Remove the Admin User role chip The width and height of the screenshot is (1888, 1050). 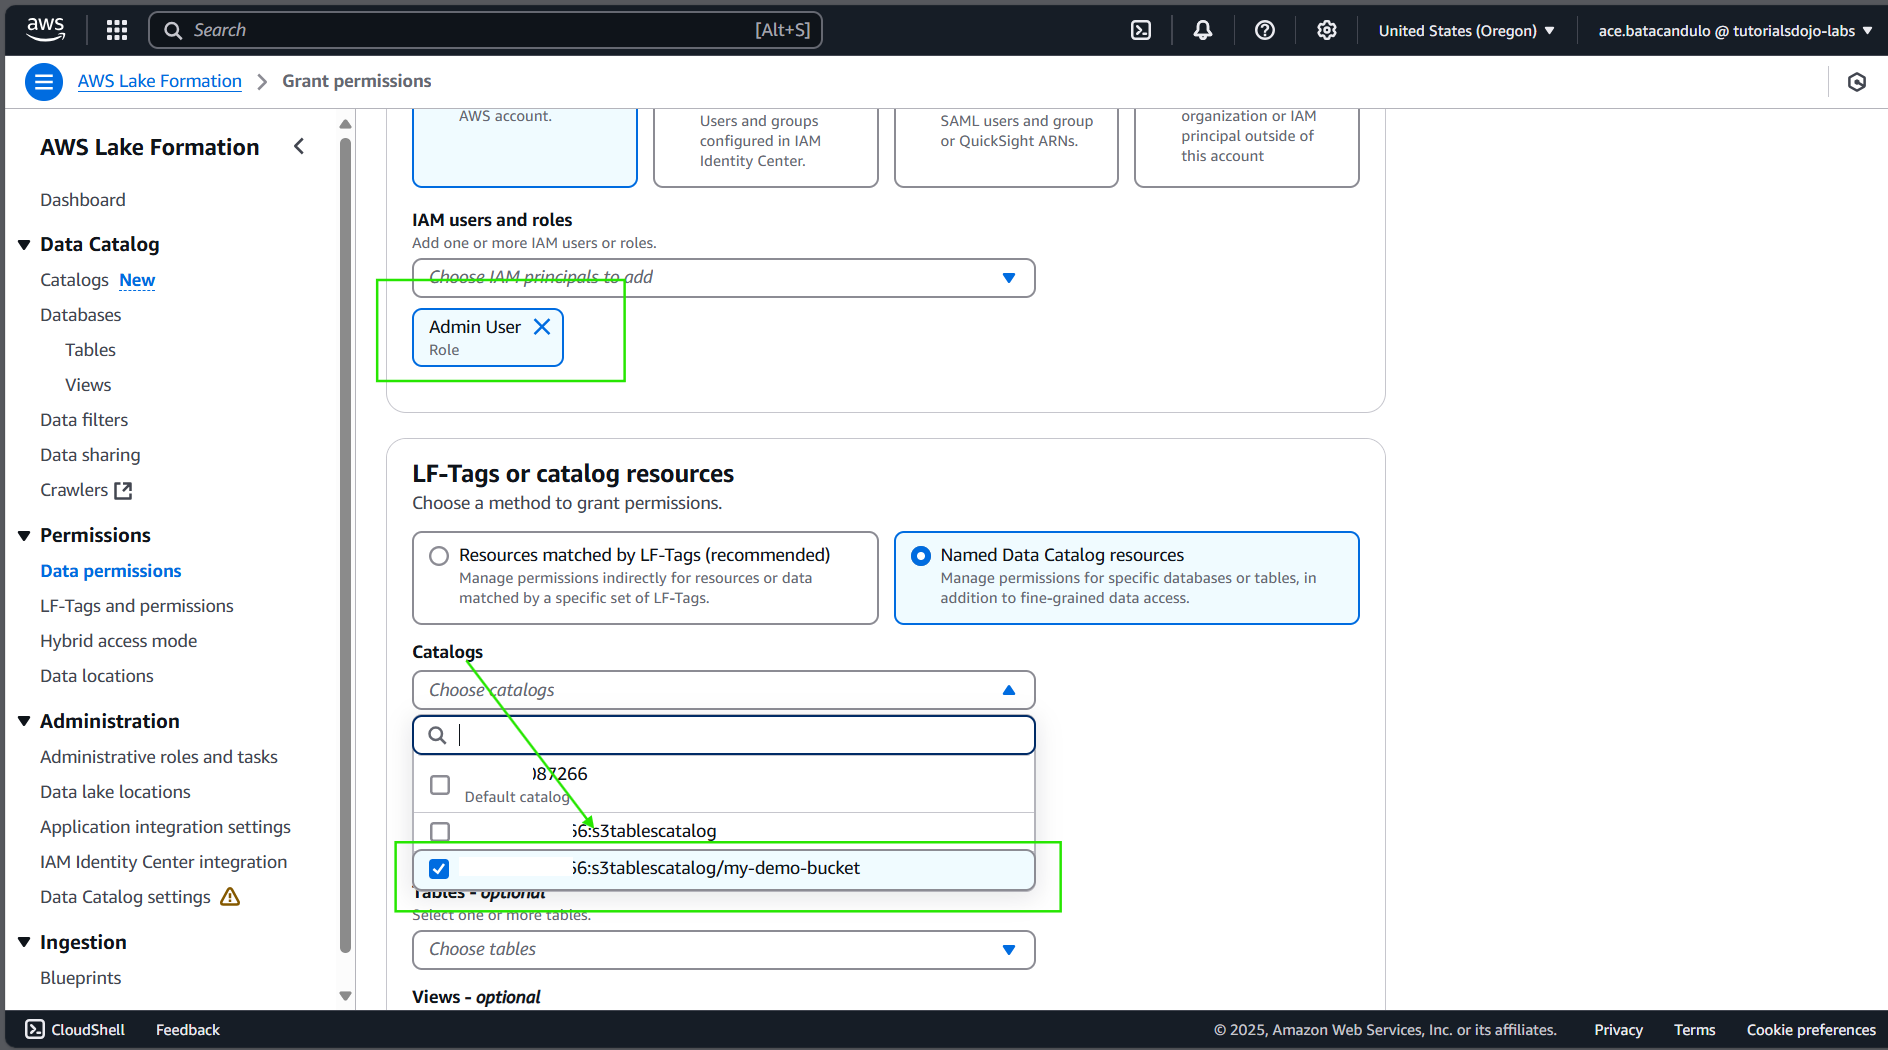542,327
